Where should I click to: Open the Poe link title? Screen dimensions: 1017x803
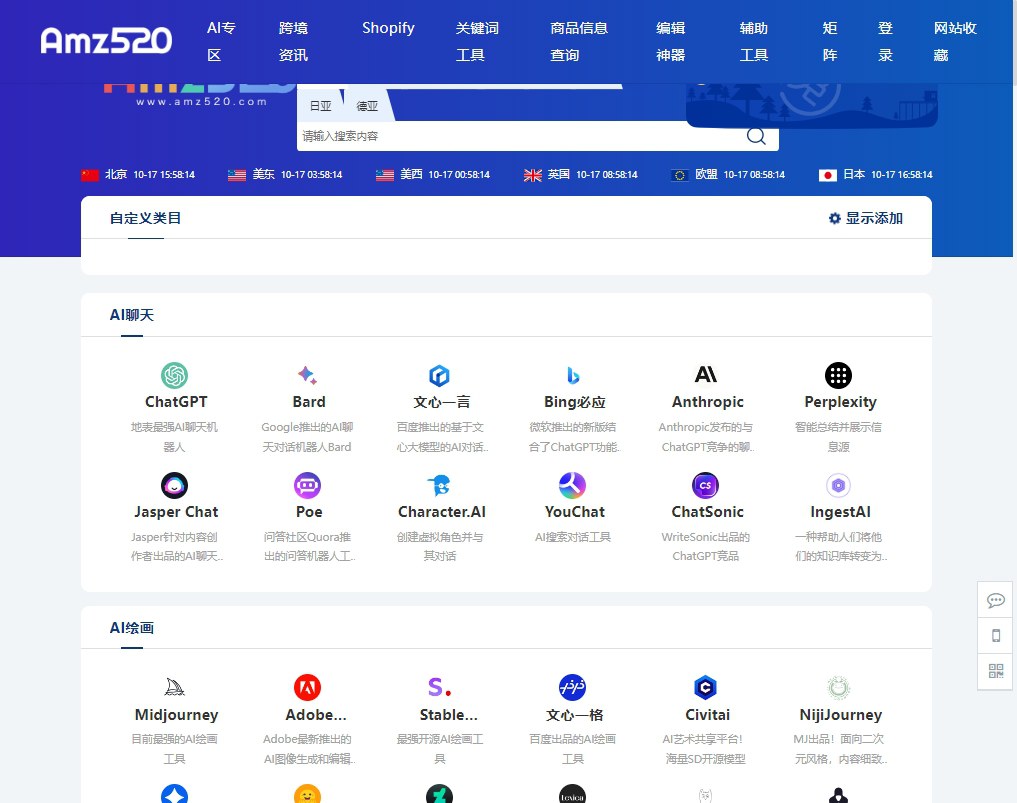click(309, 512)
